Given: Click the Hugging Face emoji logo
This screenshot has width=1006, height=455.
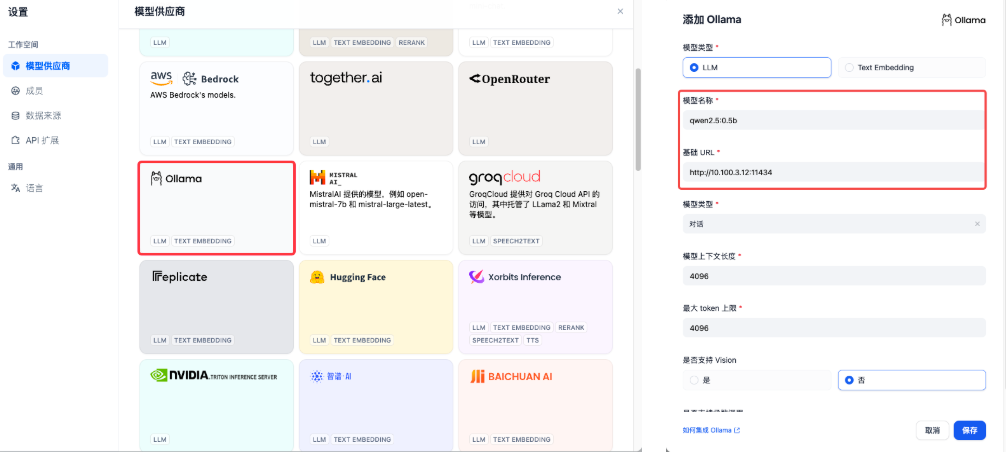Looking at the screenshot, I should [x=317, y=277].
